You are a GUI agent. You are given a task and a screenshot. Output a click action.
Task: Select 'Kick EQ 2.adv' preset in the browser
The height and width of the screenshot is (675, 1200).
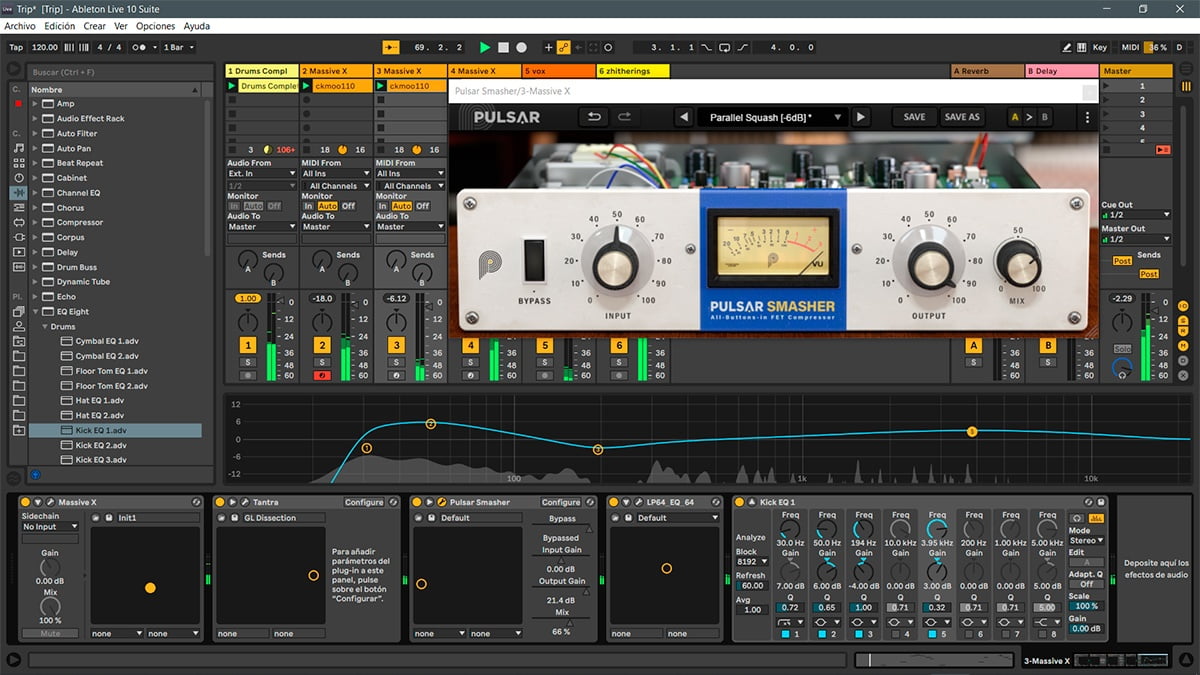coord(101,445)
